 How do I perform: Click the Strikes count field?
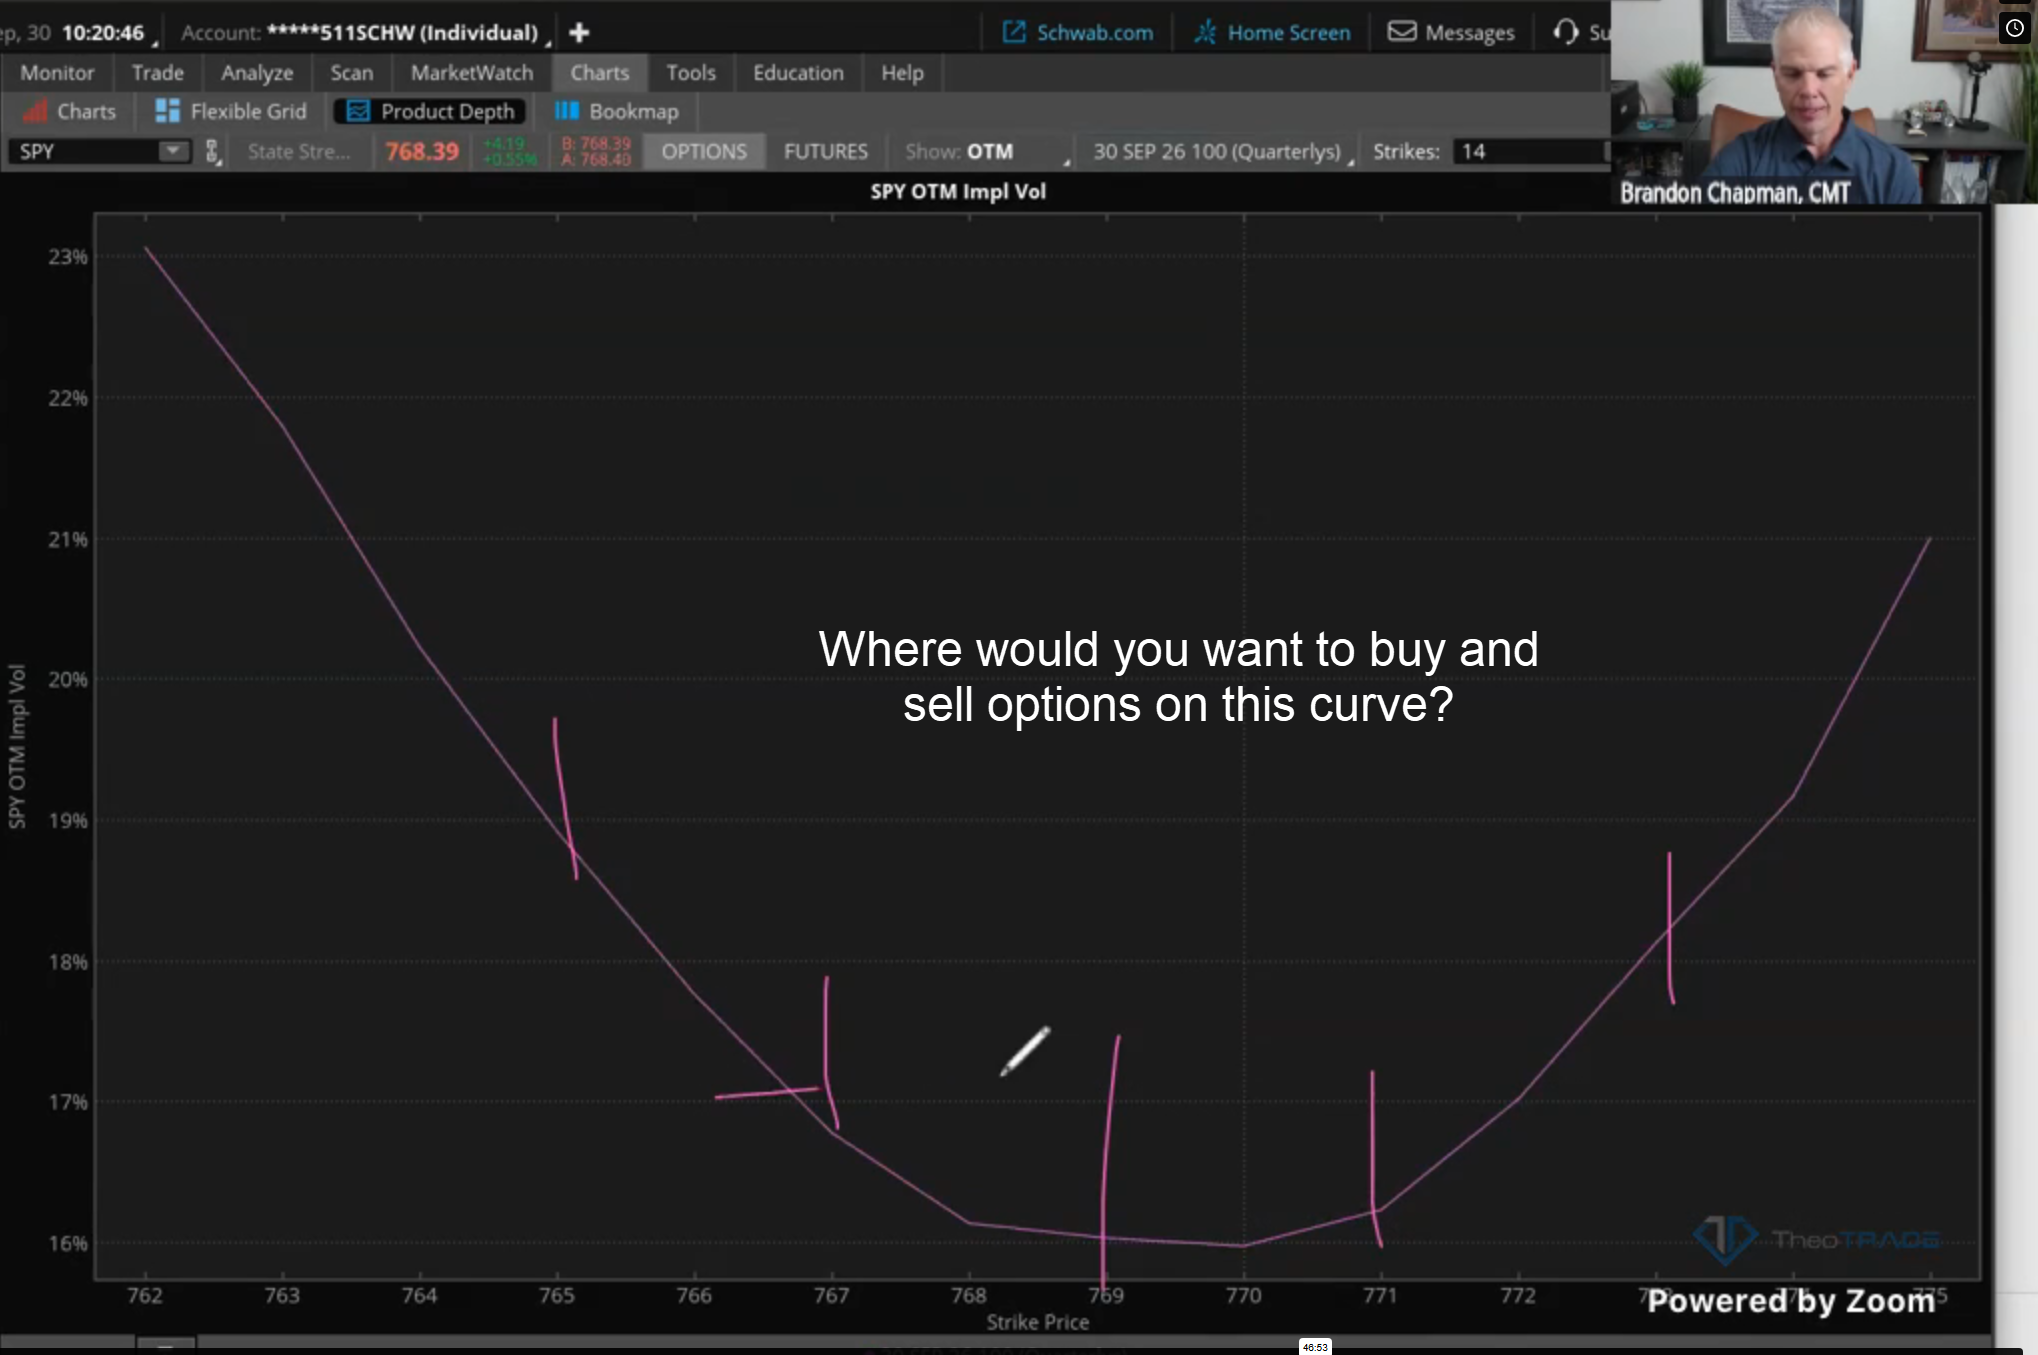click(1530, 152)
